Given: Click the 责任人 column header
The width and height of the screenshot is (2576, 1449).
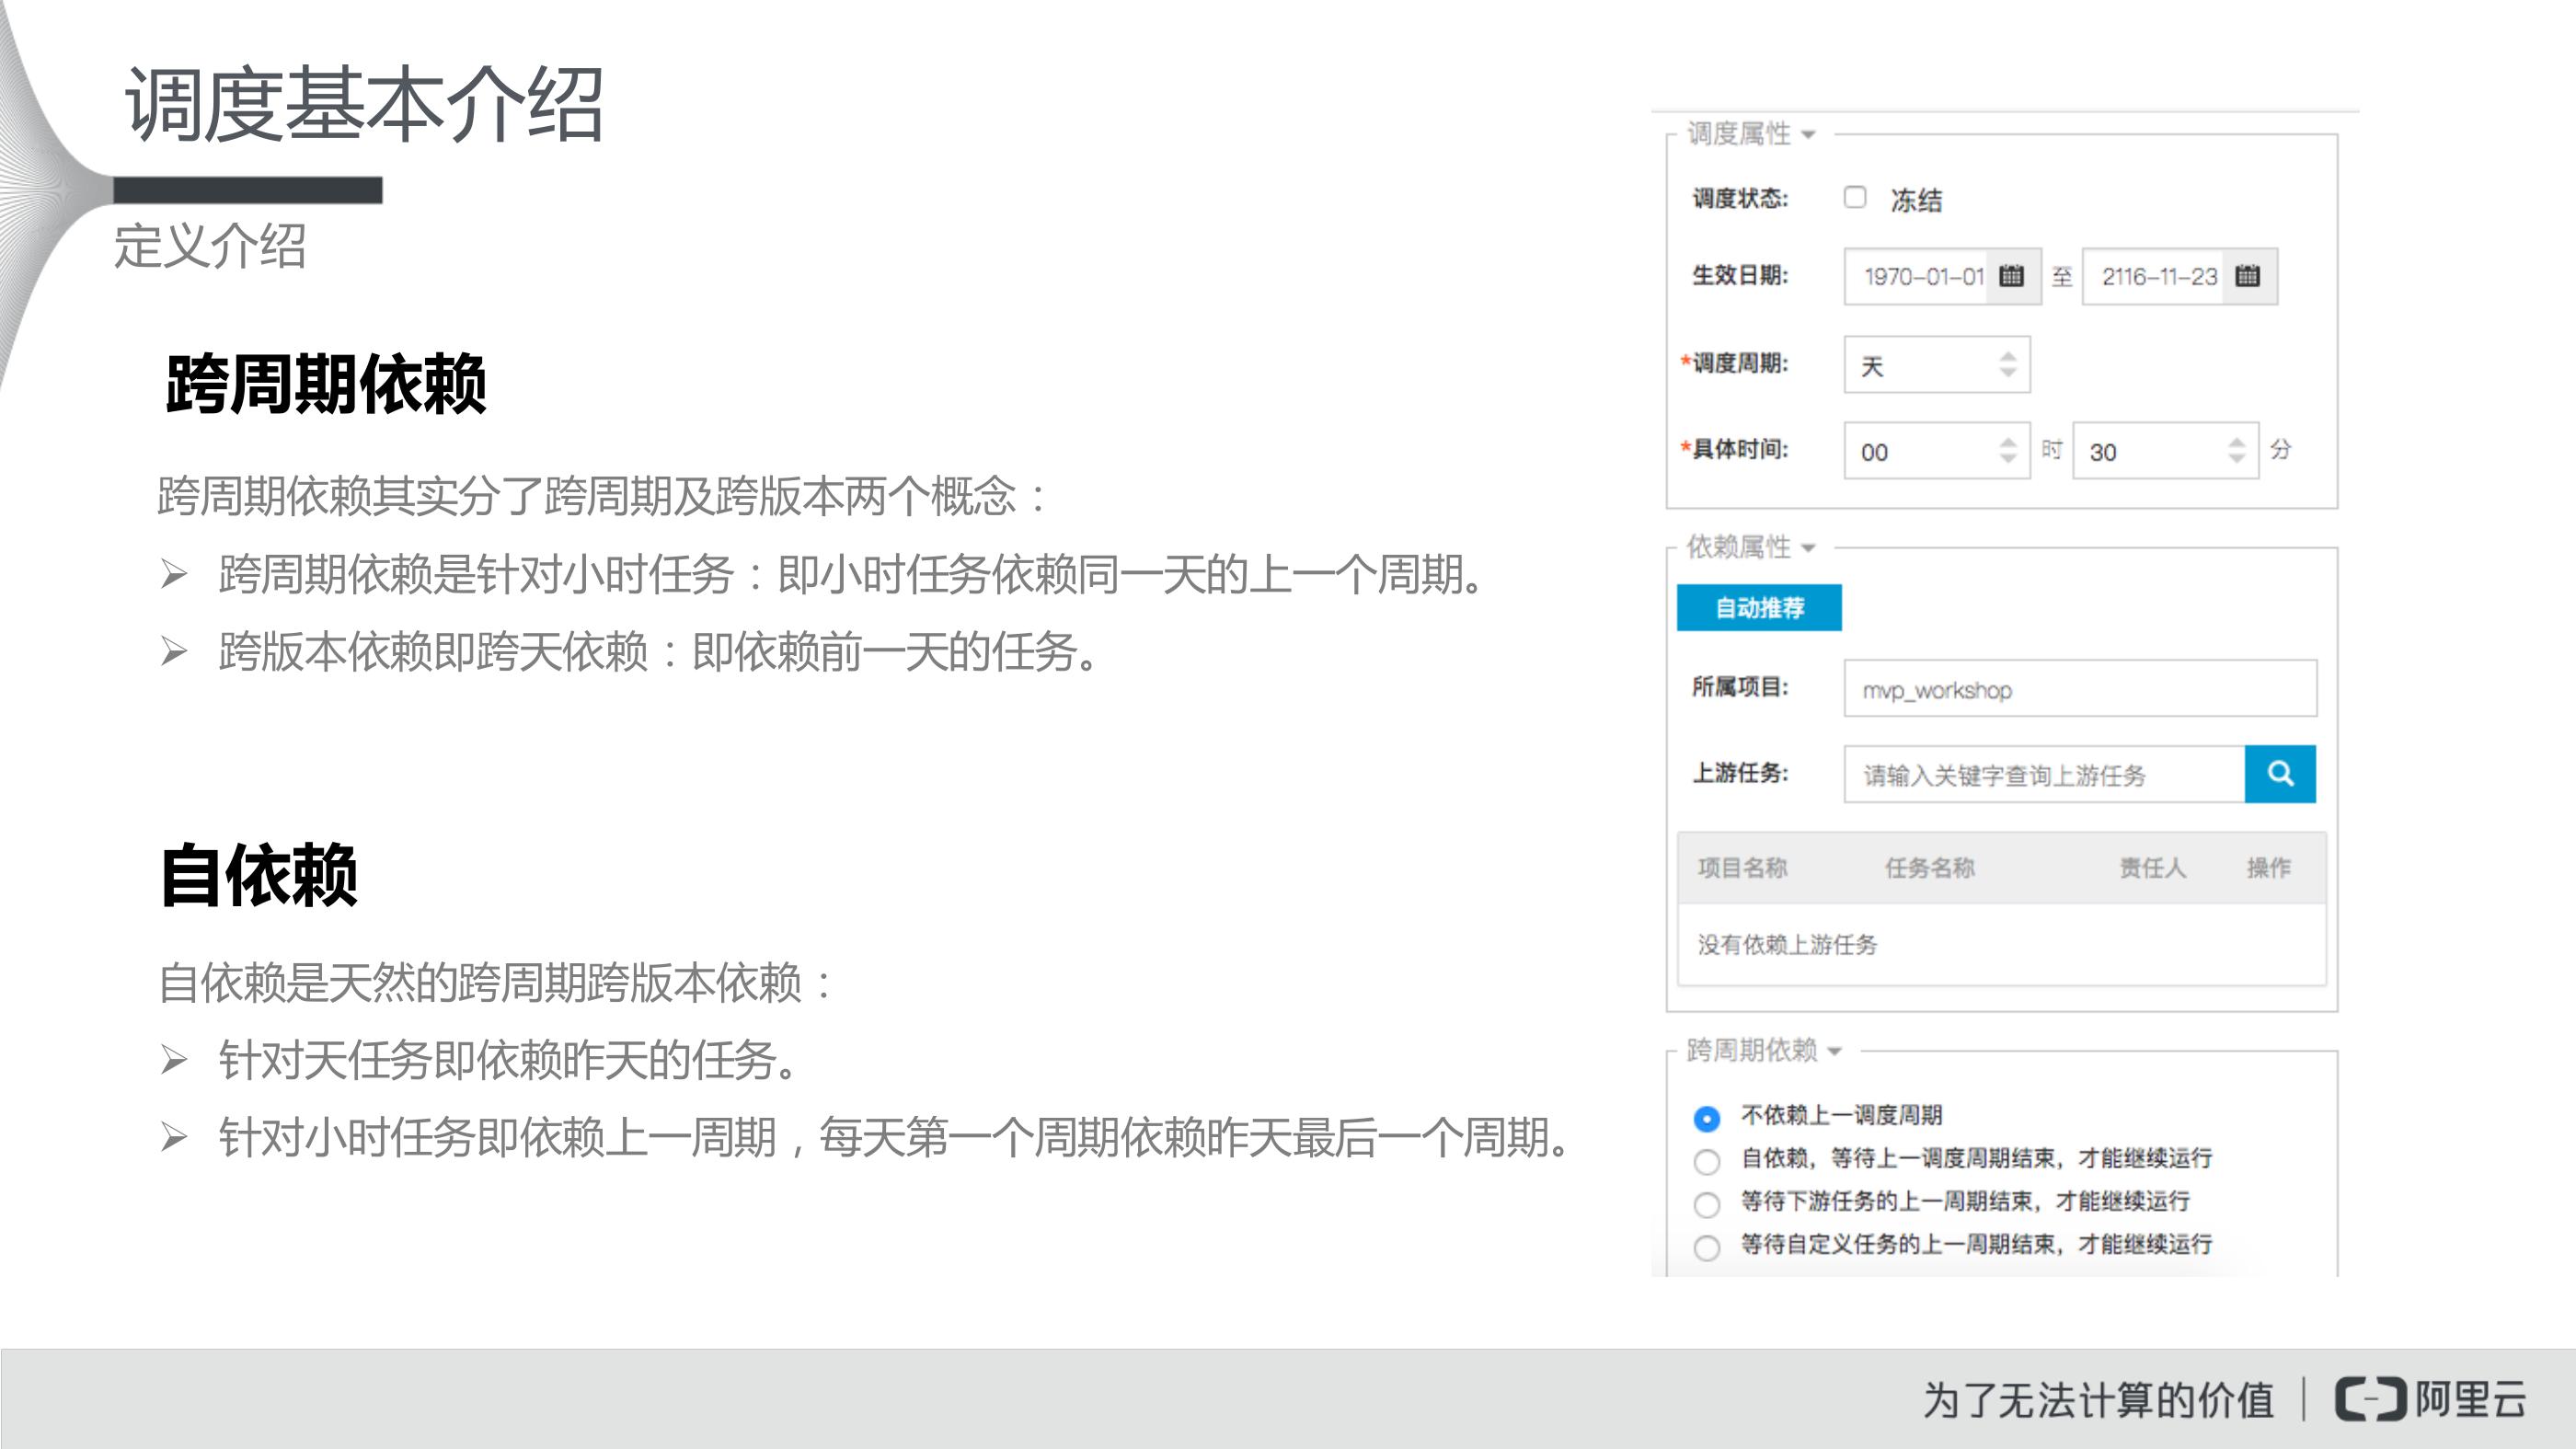Looking at the screenshot, I should (2153, 867).
